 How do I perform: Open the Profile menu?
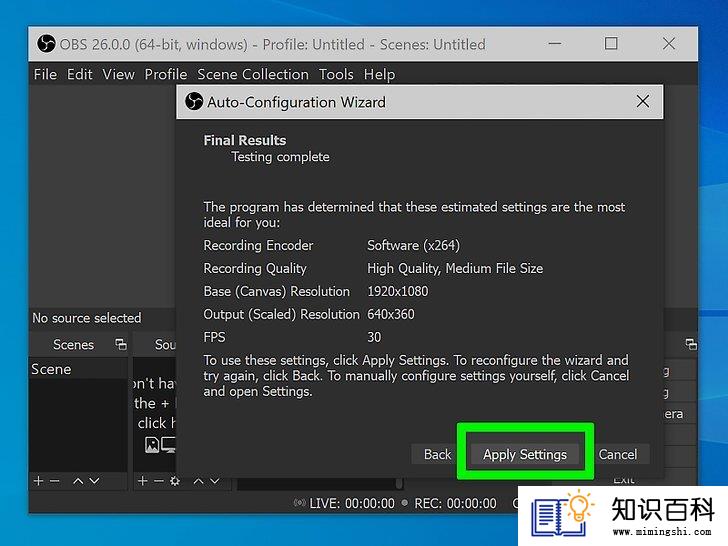(x=166, y=74)
